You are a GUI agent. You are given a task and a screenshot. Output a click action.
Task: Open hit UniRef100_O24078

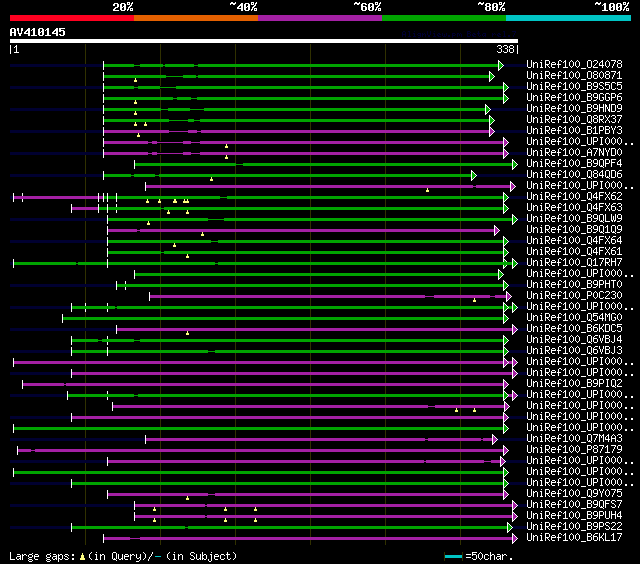[x=574, y=64]
